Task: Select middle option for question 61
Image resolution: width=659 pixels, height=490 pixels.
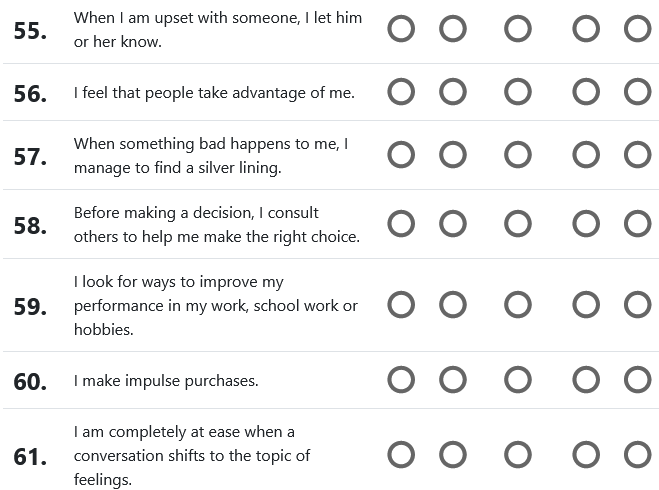Action: [518, 456]
